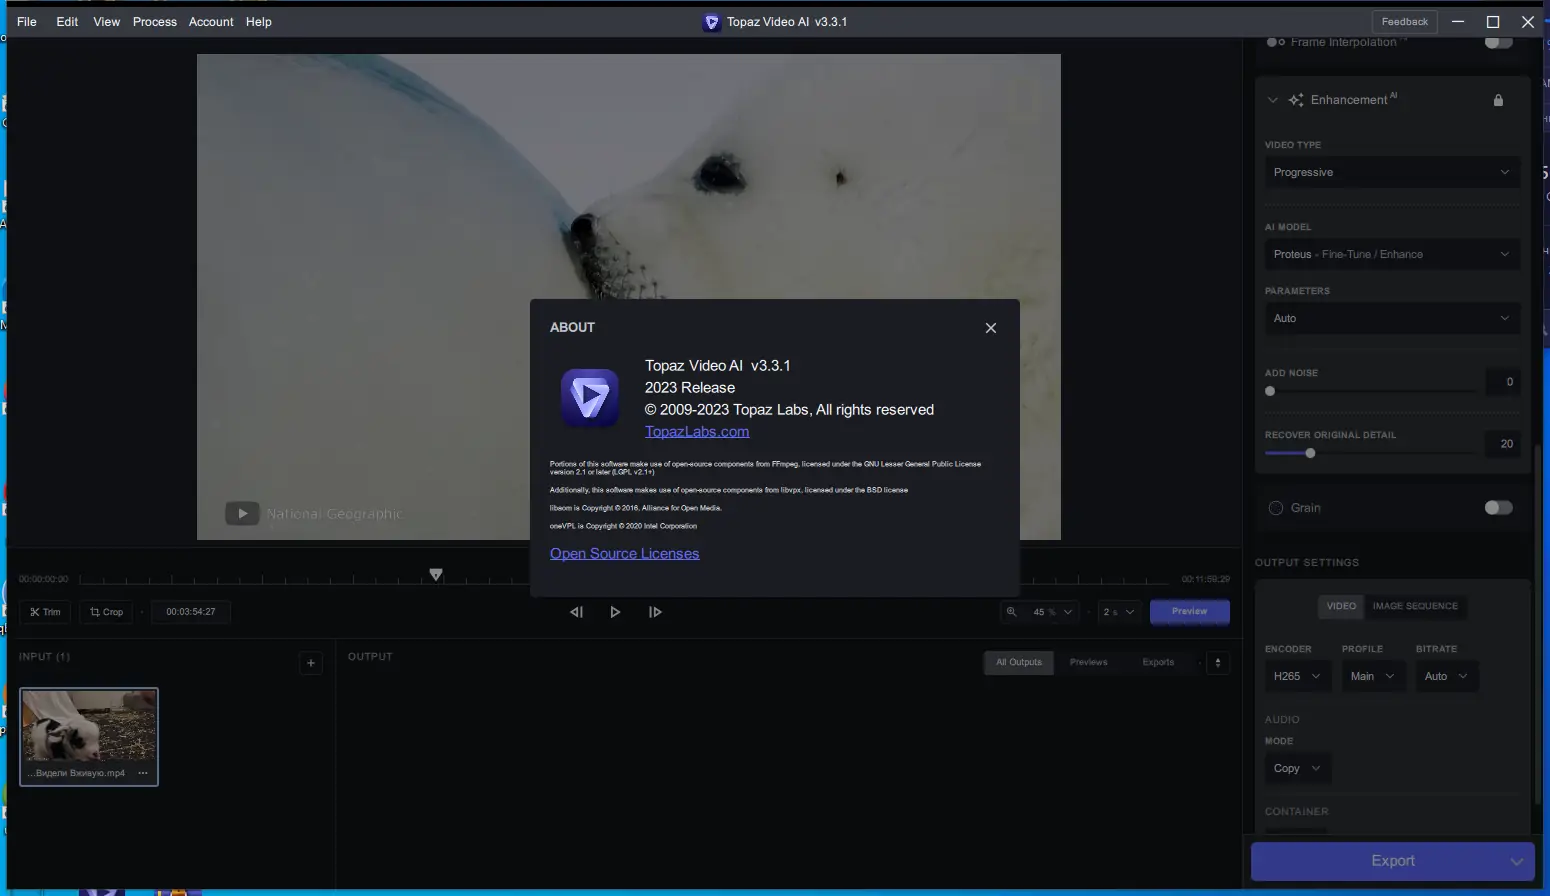Open the TopazLabs.com link

[x=697, y=432]
